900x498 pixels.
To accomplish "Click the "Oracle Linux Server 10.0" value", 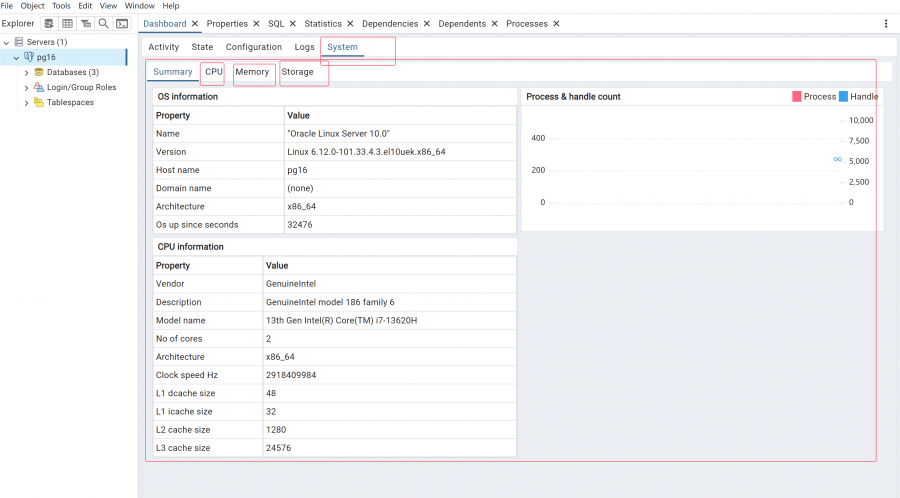I will tap(339, 134).
